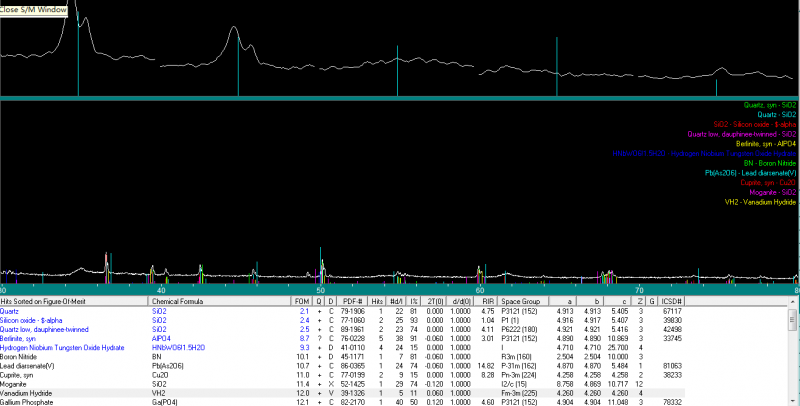Click 'Pb(As2O6) - Lead diarsenate(V)' legend entry

(x=751, y=173)
